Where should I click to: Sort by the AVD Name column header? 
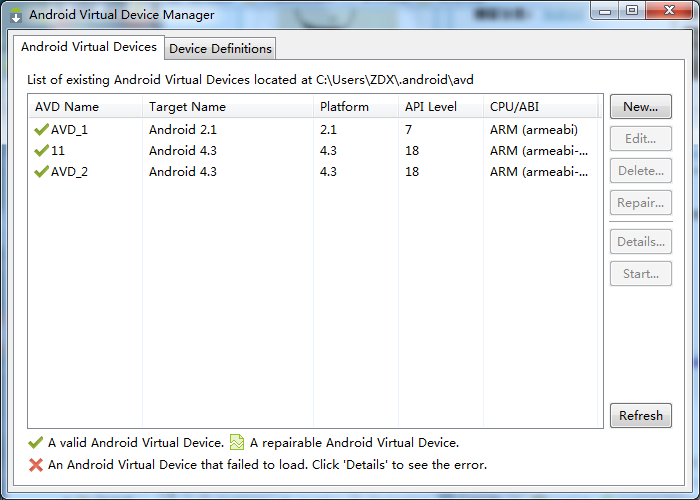(x=85, y=107)
